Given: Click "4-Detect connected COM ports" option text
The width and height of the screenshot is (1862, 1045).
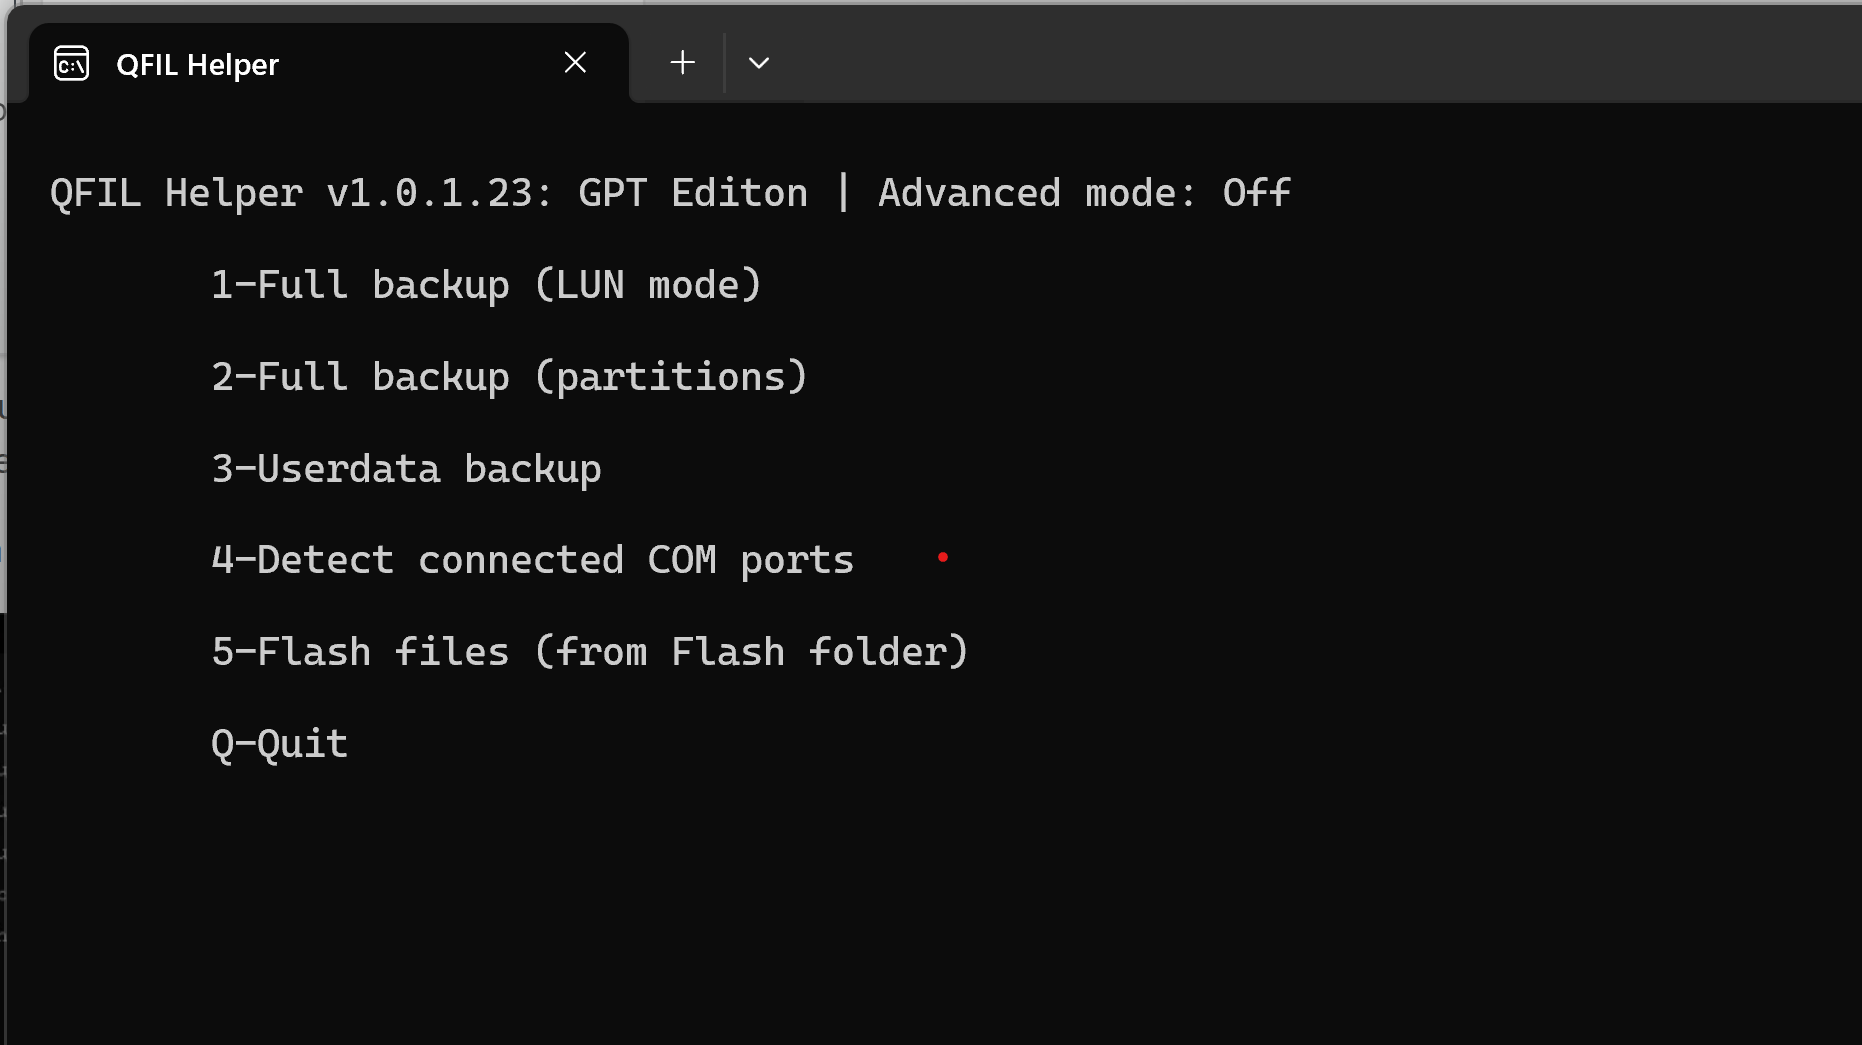Looking at the screenshot, I should 532,561.
